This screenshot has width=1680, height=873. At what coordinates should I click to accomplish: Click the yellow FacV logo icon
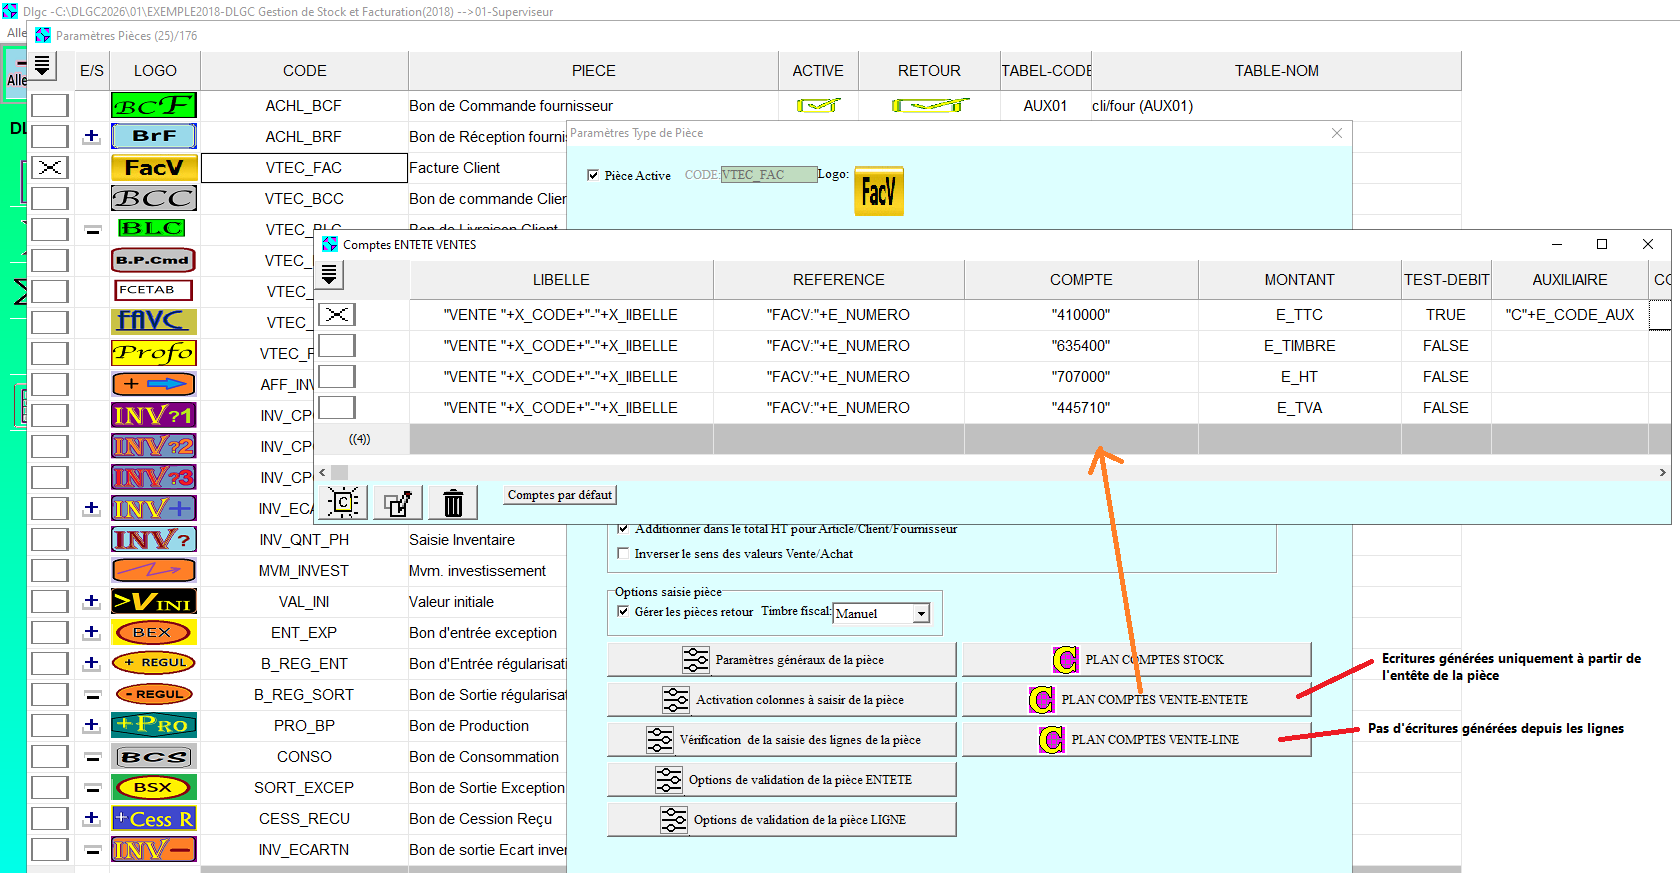coord(878,191)
